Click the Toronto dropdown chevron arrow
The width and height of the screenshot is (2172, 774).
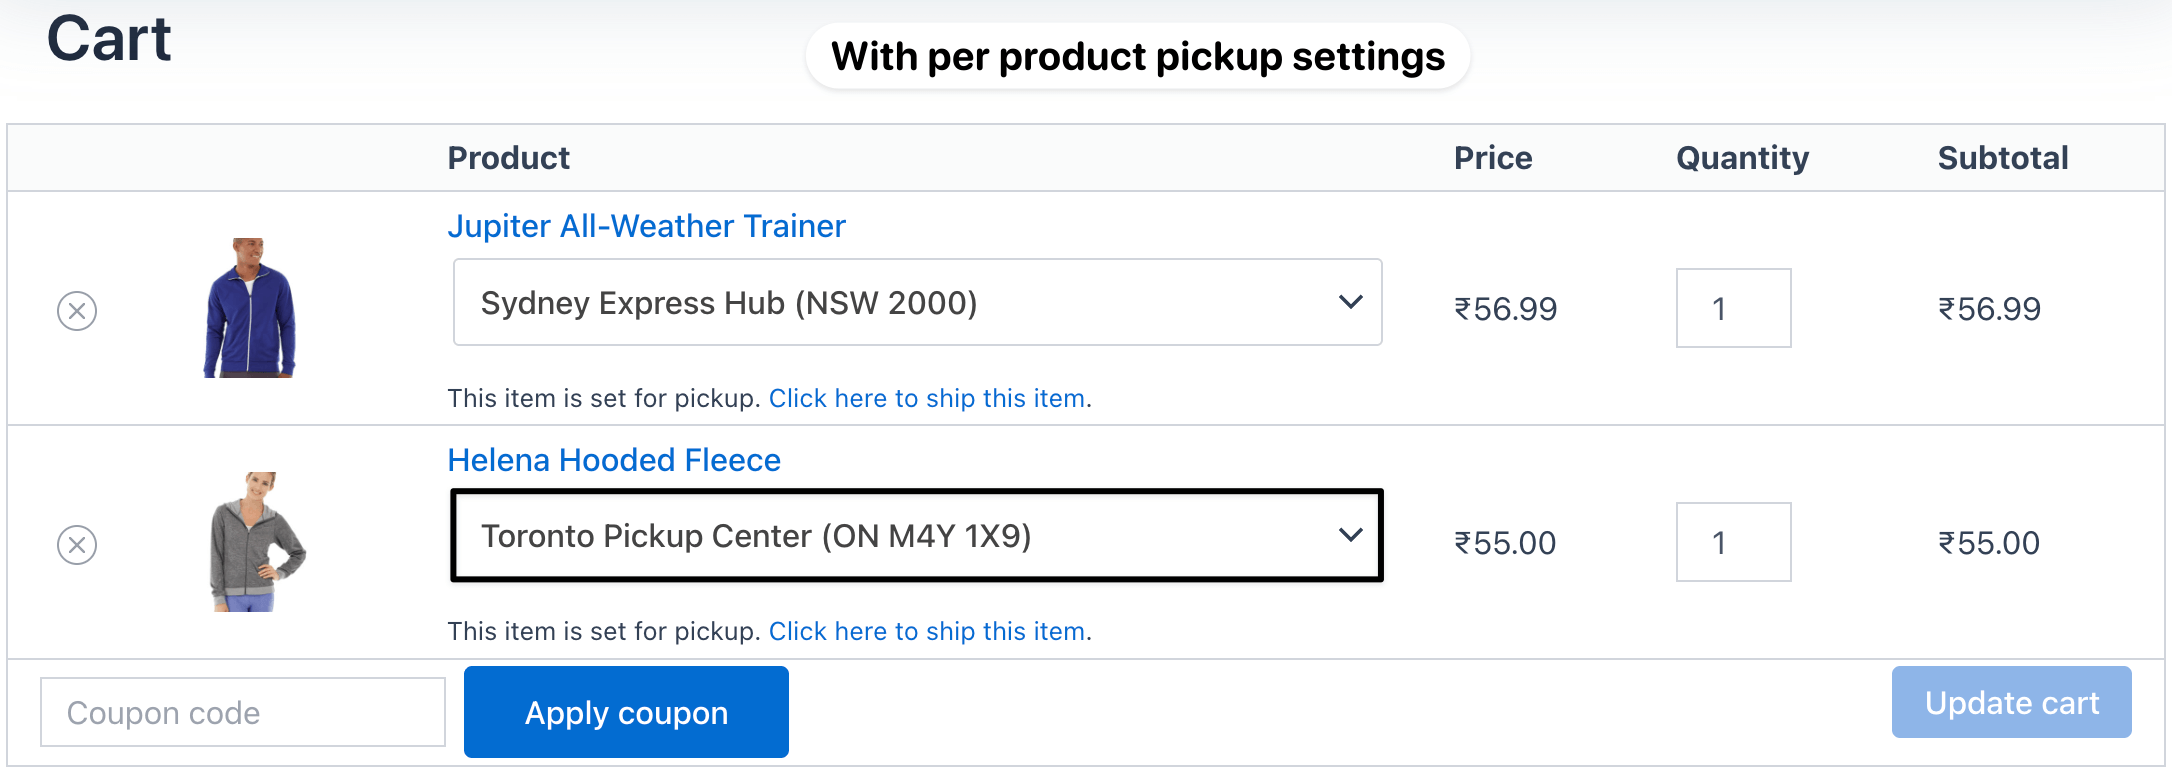[x=1350, y=535]
